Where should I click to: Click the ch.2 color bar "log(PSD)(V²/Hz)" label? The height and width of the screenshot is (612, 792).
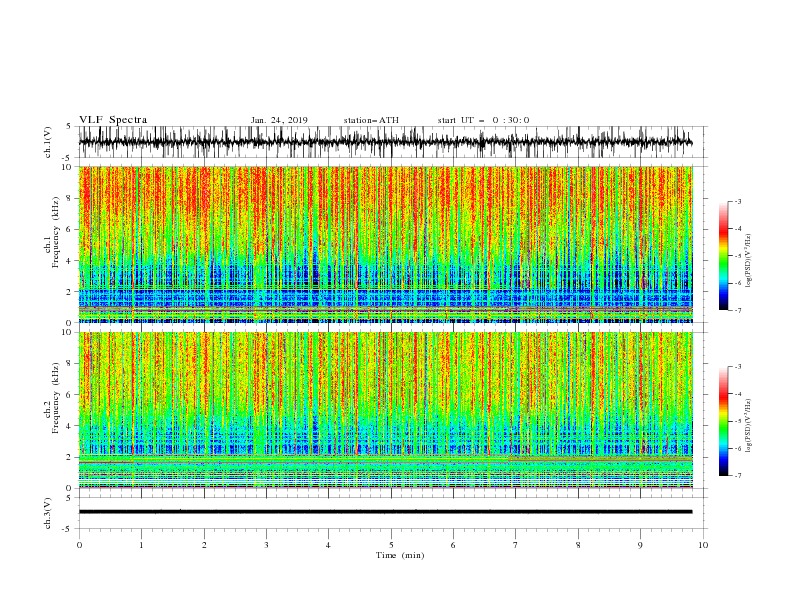(x=749, y=425)
